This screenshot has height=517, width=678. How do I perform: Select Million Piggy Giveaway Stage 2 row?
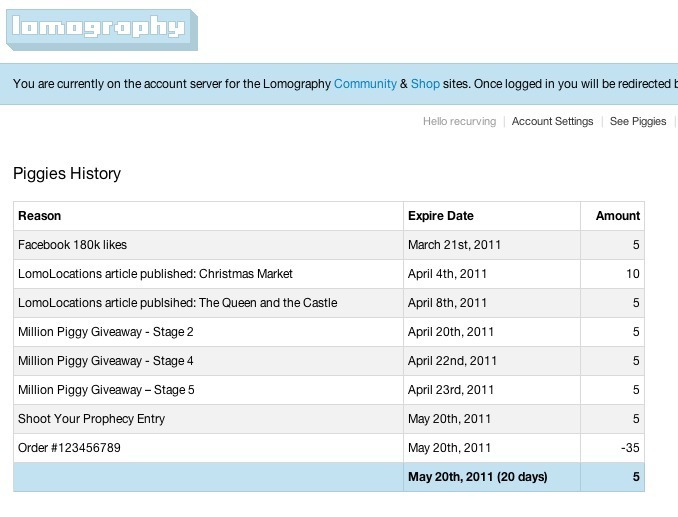(x=106, y=332)
